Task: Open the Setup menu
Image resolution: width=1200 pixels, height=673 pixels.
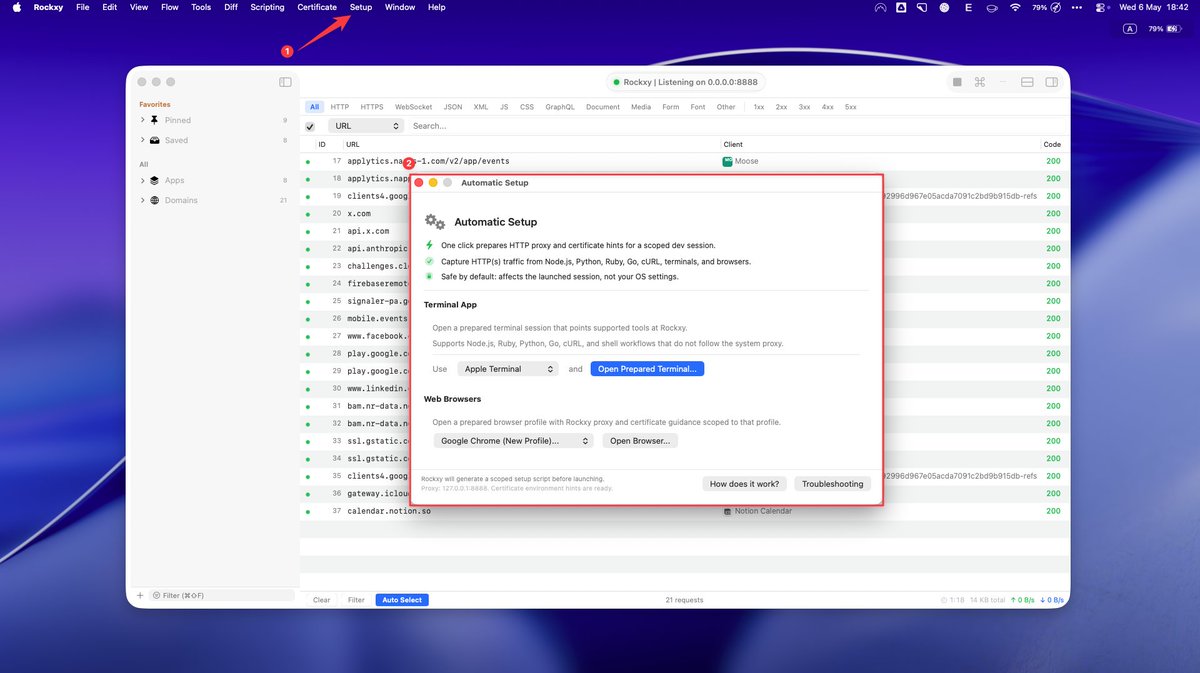Action: pos(361,7)
